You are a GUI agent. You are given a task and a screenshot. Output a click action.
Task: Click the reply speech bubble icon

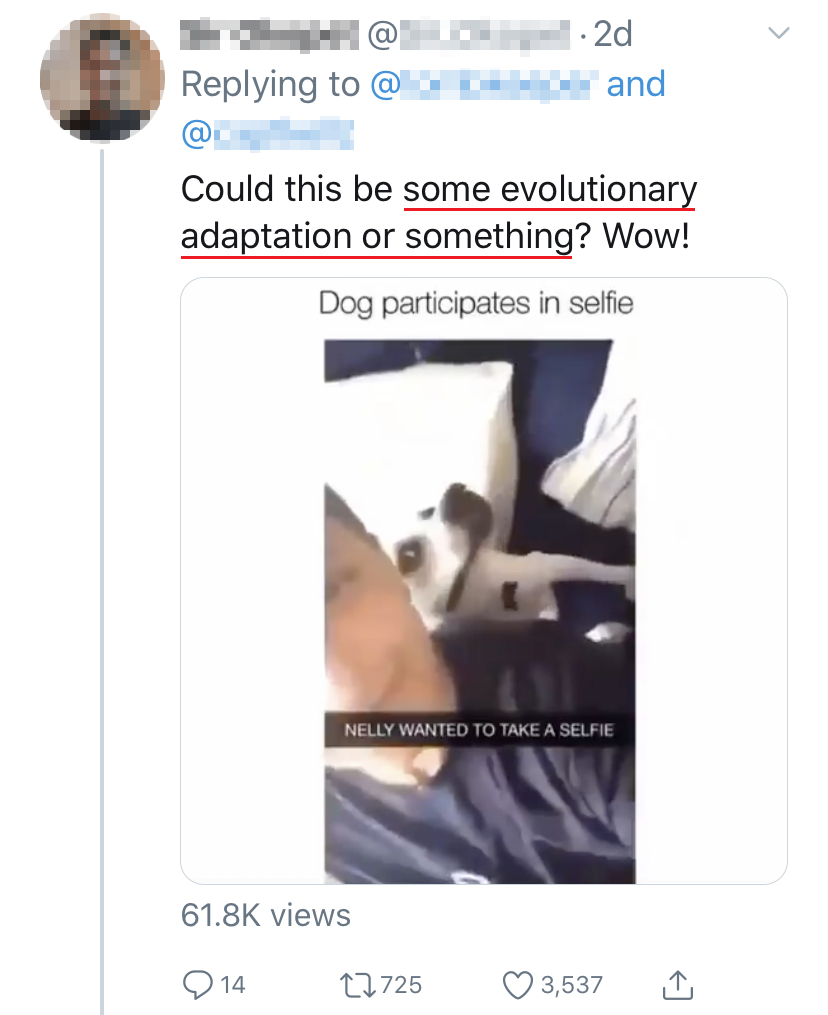[x=196, y=985]
